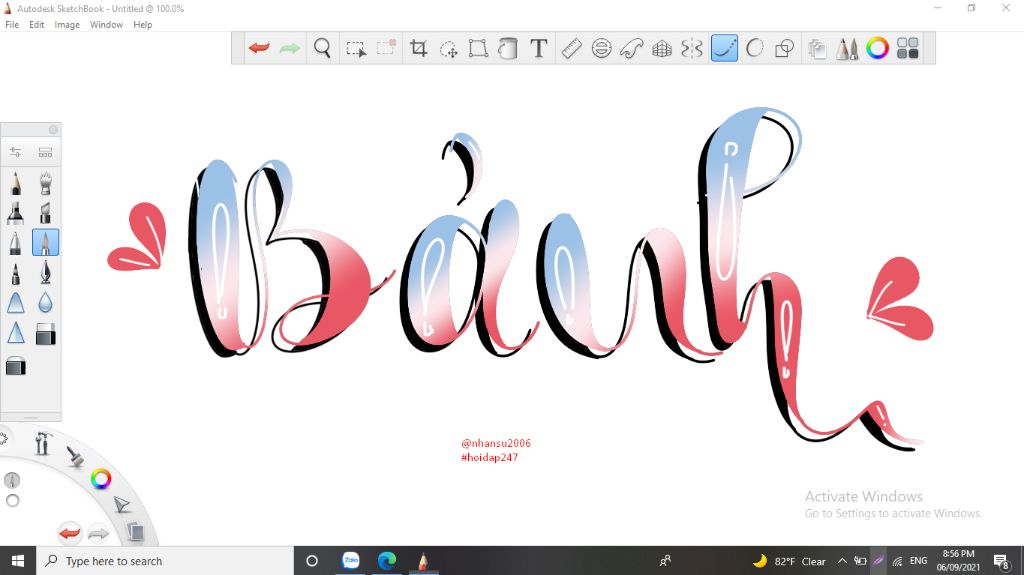Open the Copic Color Library grid
1024x575 pixels.
(908, 48)
